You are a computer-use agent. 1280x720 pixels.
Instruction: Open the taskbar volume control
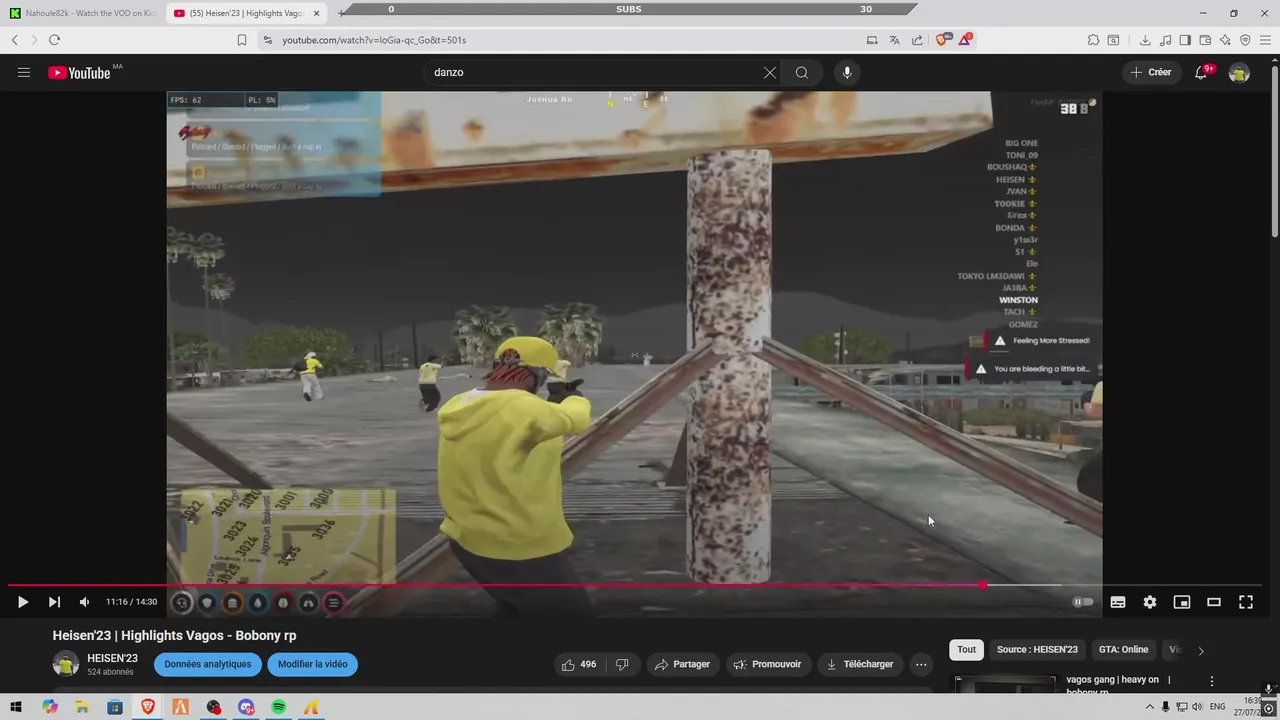(x=1197, y=707)
